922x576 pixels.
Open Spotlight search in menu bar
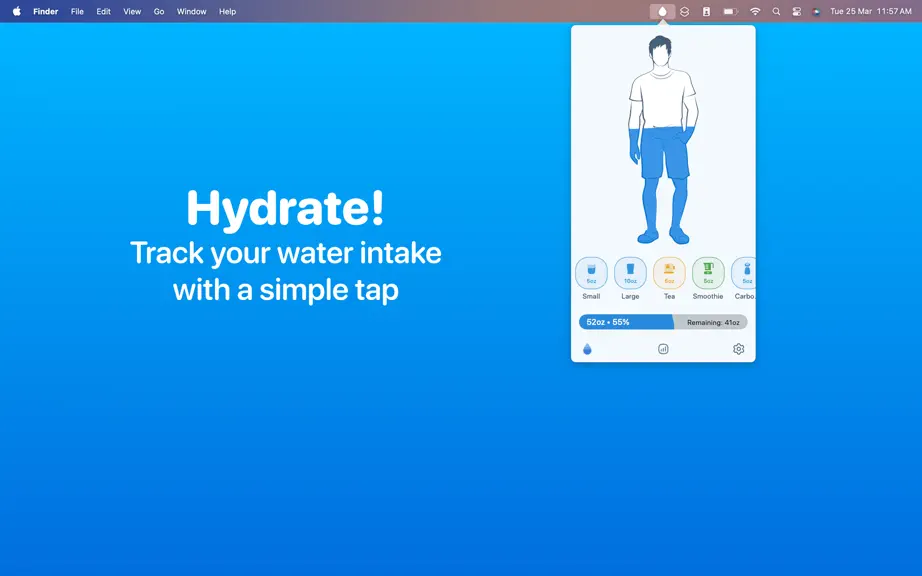[x=776, y=11]
